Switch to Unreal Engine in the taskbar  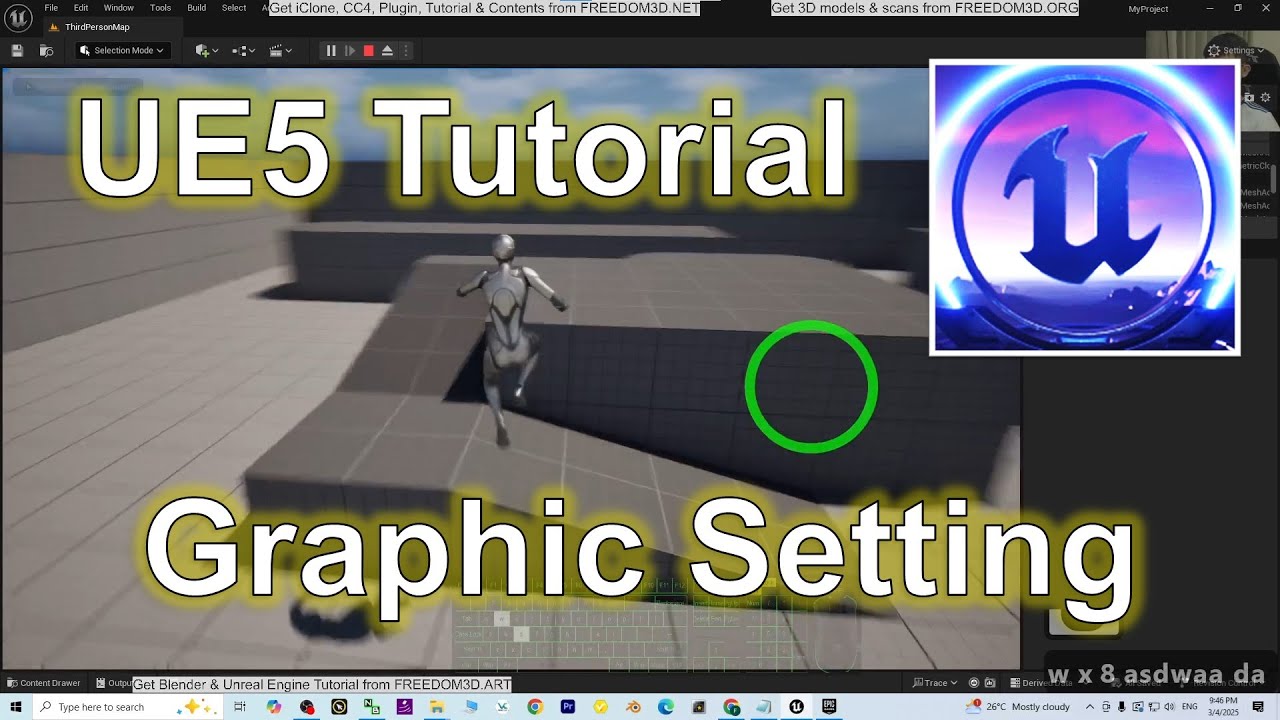pos(796,707)
